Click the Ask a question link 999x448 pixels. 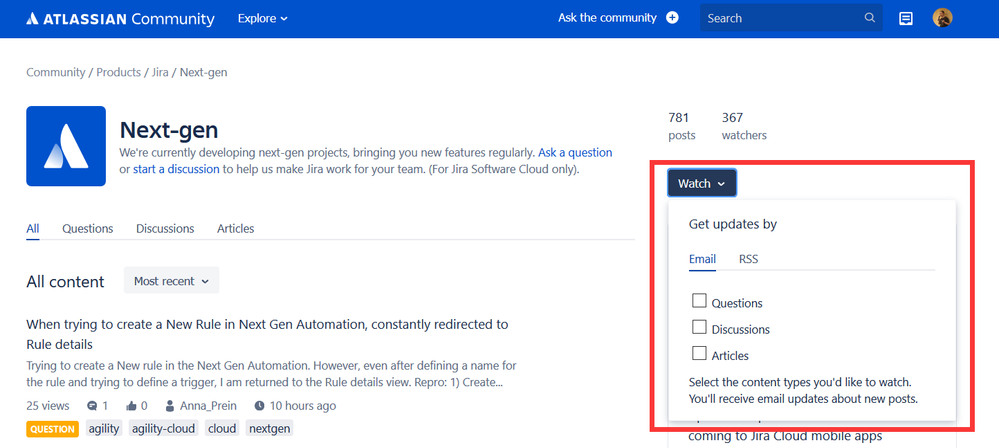tap(575, 153)
